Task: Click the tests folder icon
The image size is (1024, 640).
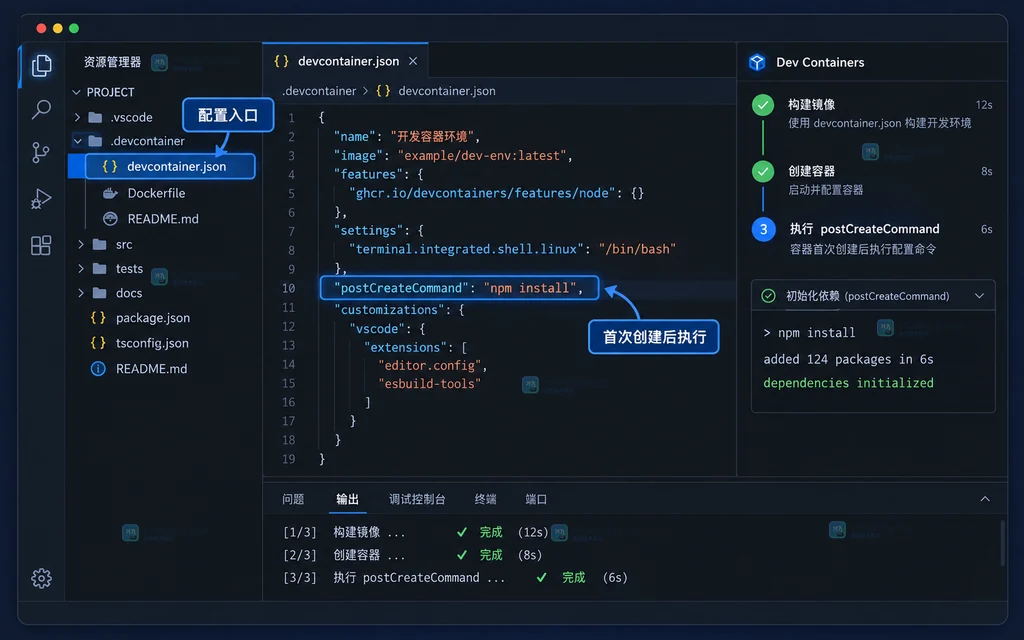Action: click(x=99, y=268)
